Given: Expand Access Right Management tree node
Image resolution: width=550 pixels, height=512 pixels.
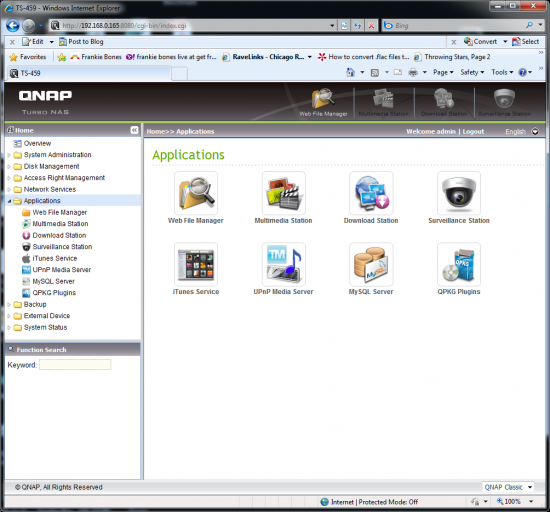Looking at the screenshot, I should pyautogui.click(x=9, y=178).
